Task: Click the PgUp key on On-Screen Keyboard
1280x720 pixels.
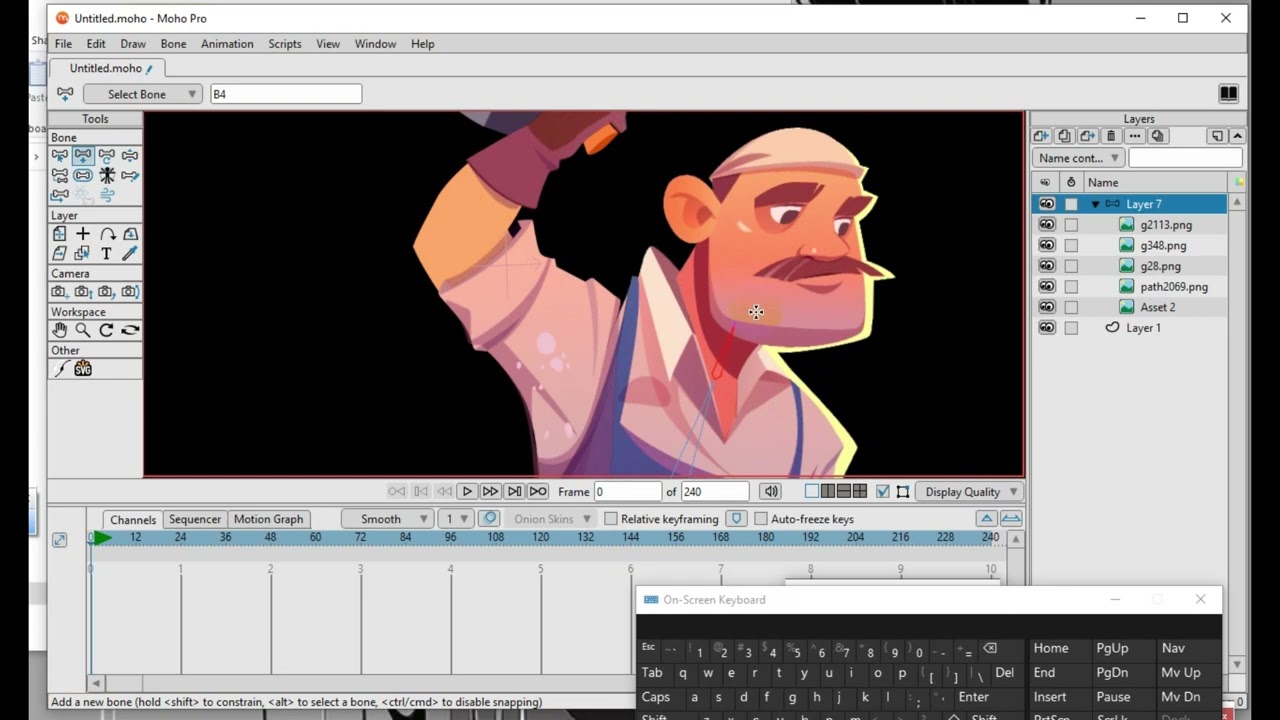Action: tap(1112, 649)
